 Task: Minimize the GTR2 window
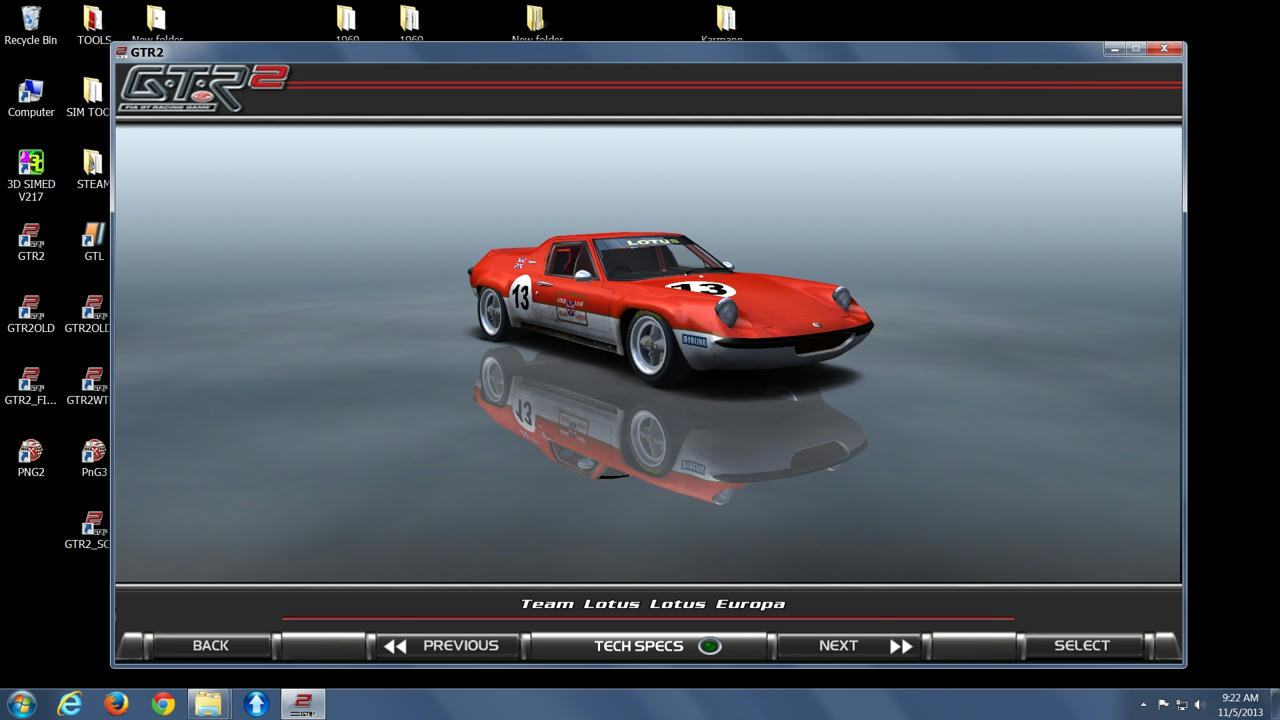point(1115,48)
